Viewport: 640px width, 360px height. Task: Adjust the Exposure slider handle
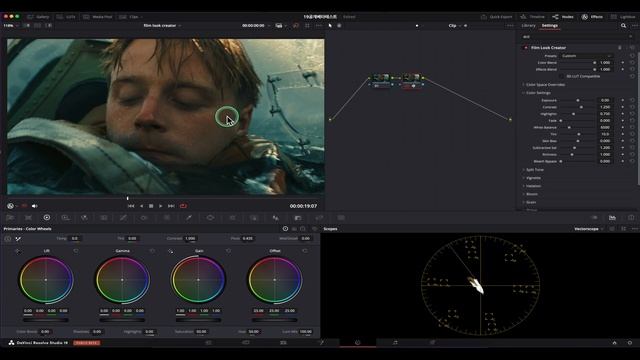[578, 100]
